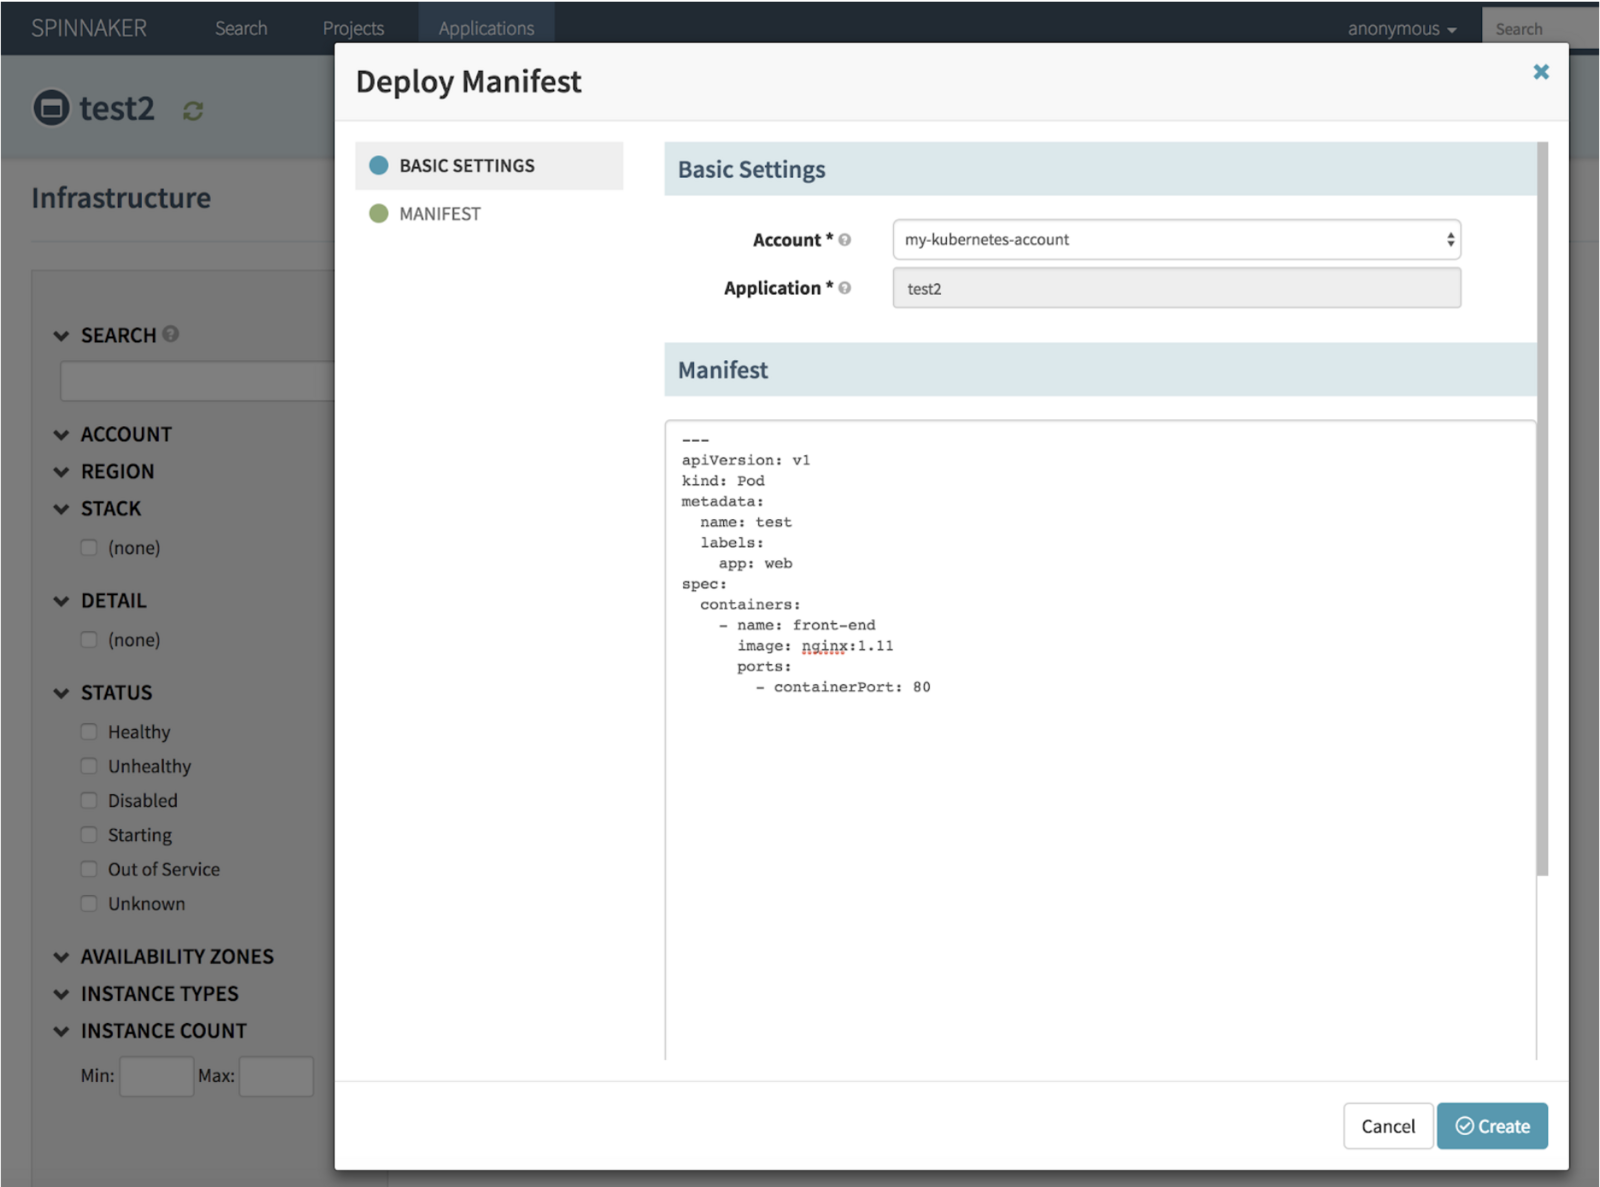Check the (none) box under STACK
The width and height of the screenshot is (1600, 1187).
pos(89,547)
